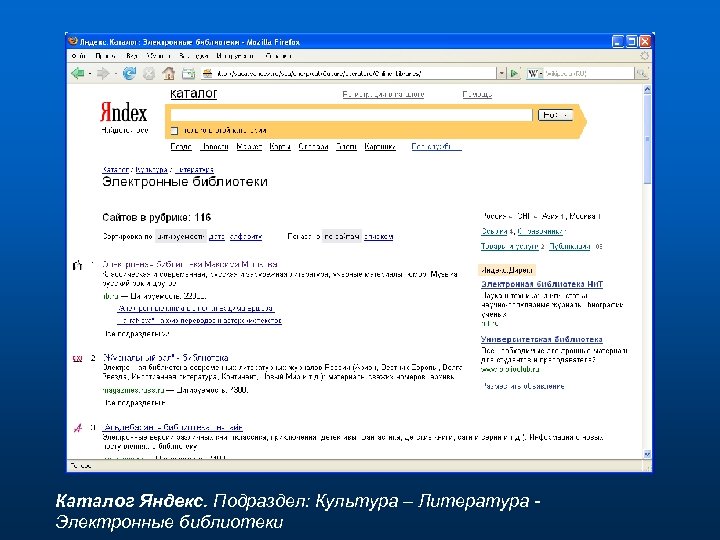Open the Справка menu
Image resolution: width=720 pixels, height=540 pixels.
click(x=278, y=56)
